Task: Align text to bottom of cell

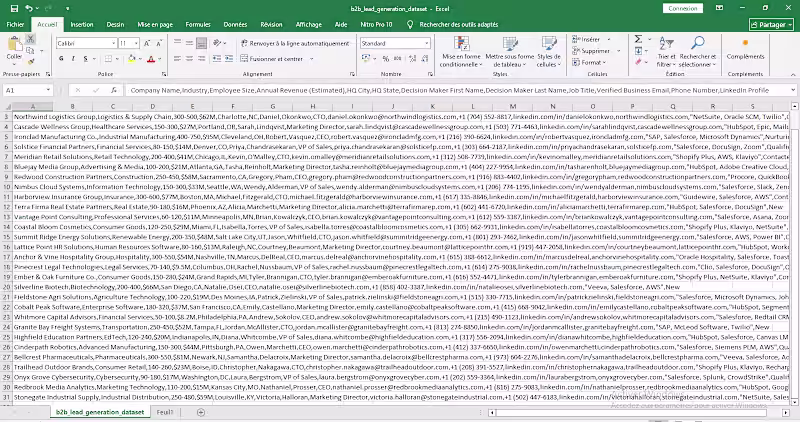Action: pos(202,43)
